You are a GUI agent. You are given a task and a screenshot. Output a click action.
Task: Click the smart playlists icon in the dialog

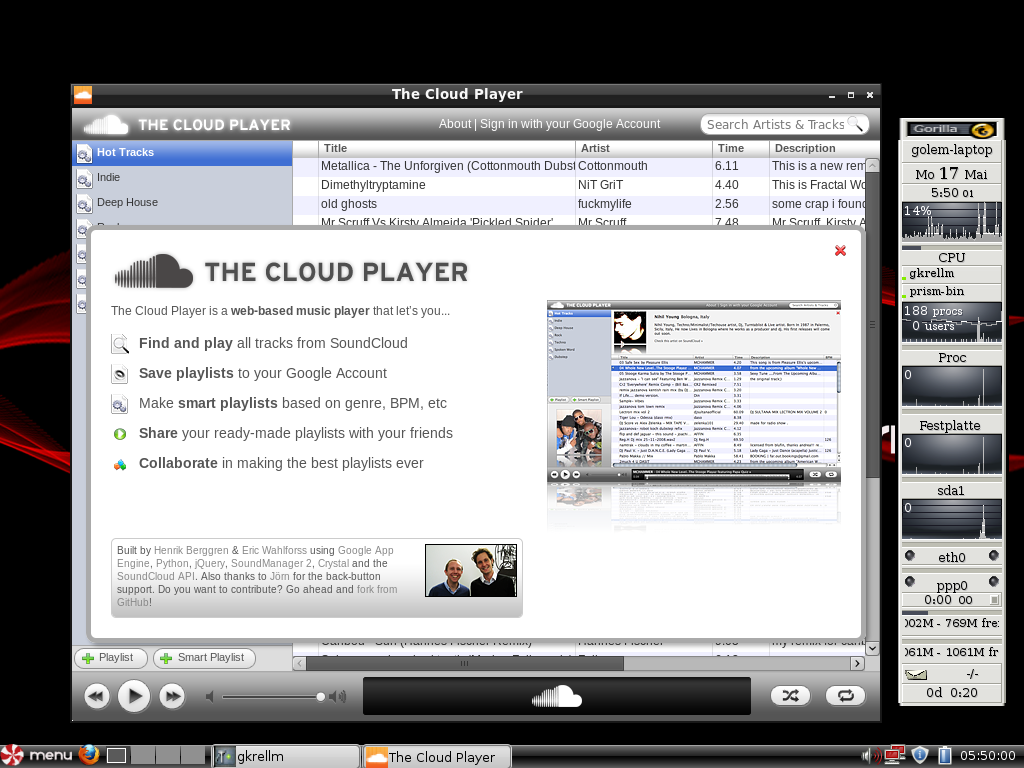(122, 403)
